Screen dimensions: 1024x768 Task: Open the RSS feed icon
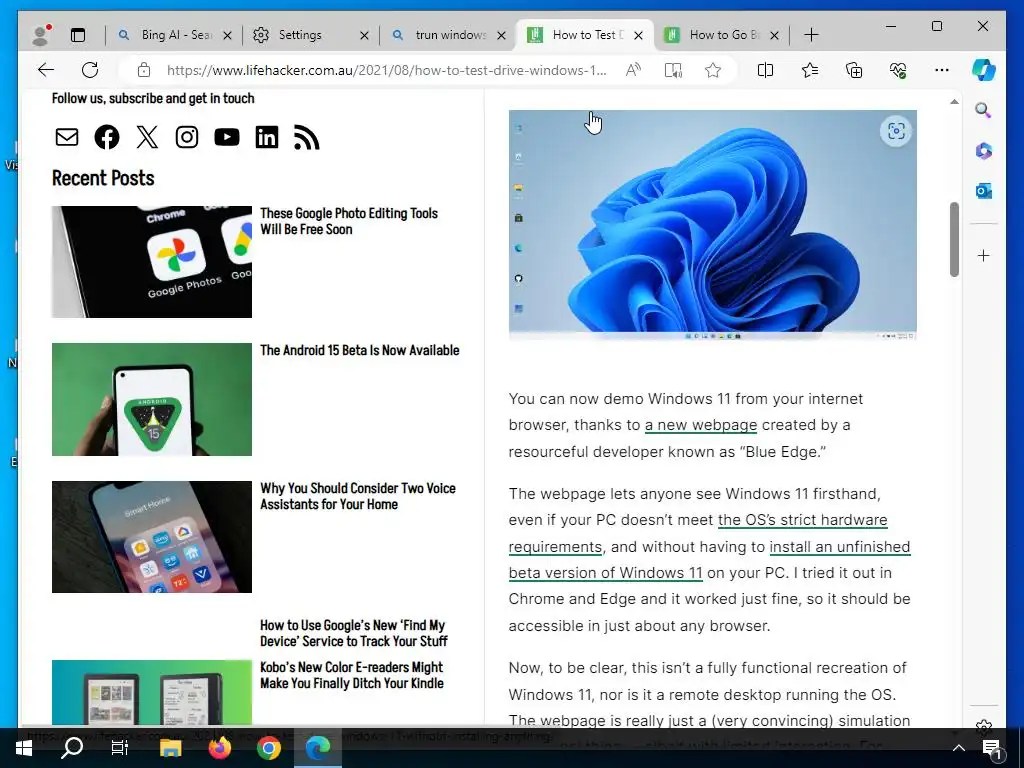pos(306,137)
